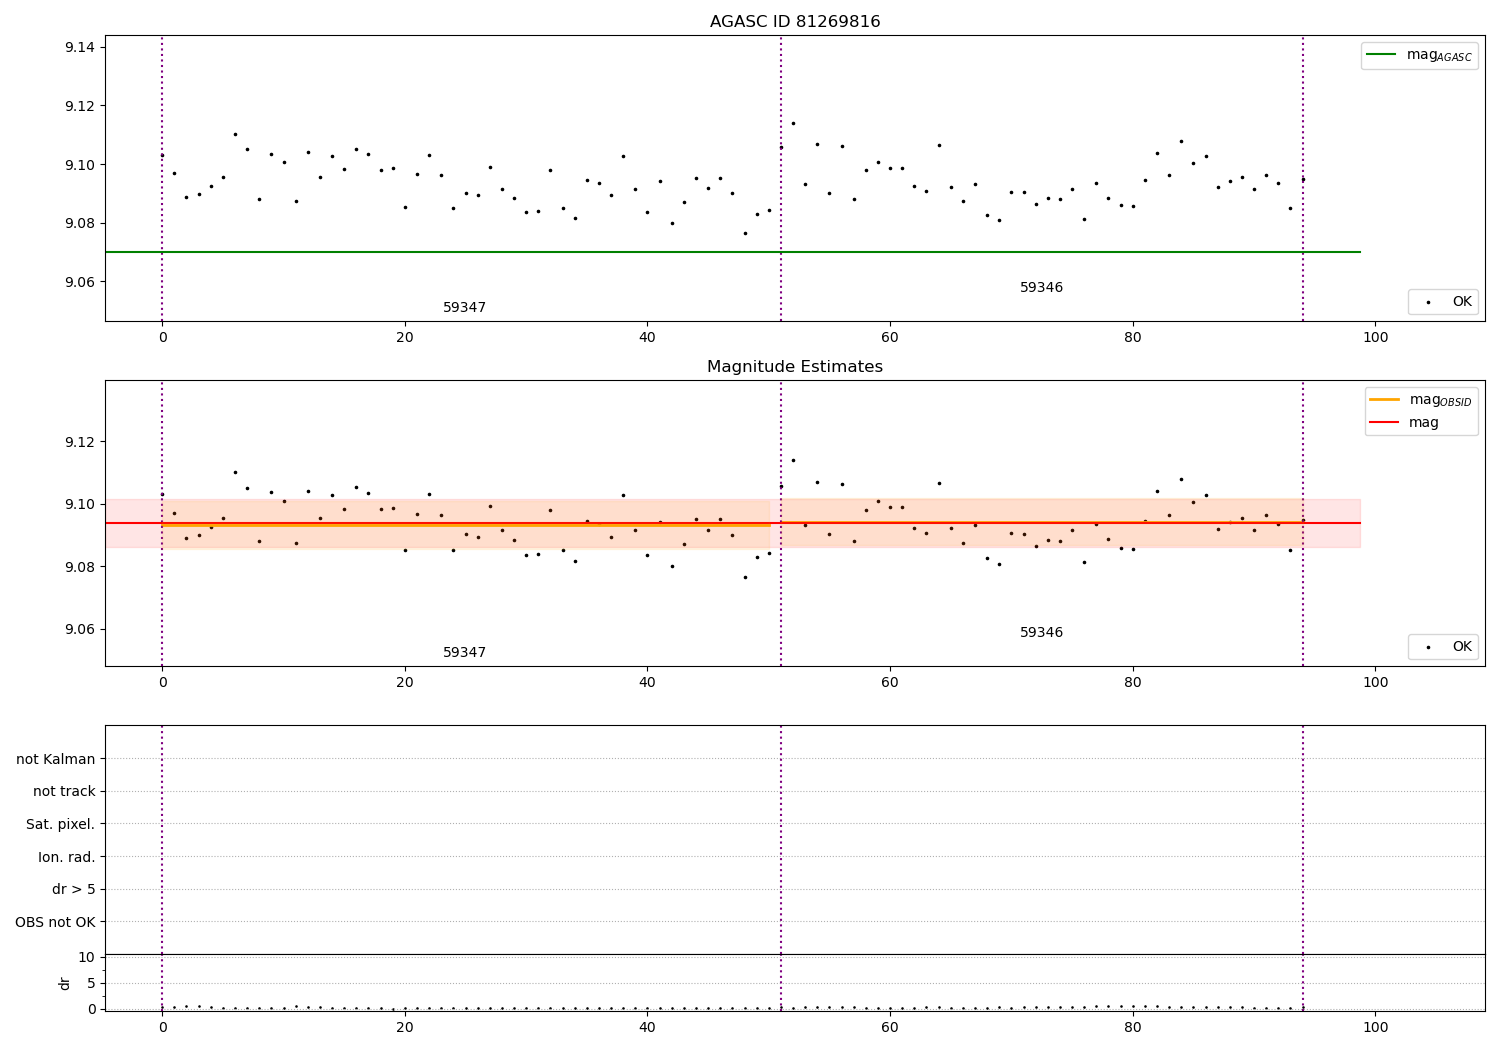
Task: Click the 'Ion. rad.' y-axis label
Action: 67,857
